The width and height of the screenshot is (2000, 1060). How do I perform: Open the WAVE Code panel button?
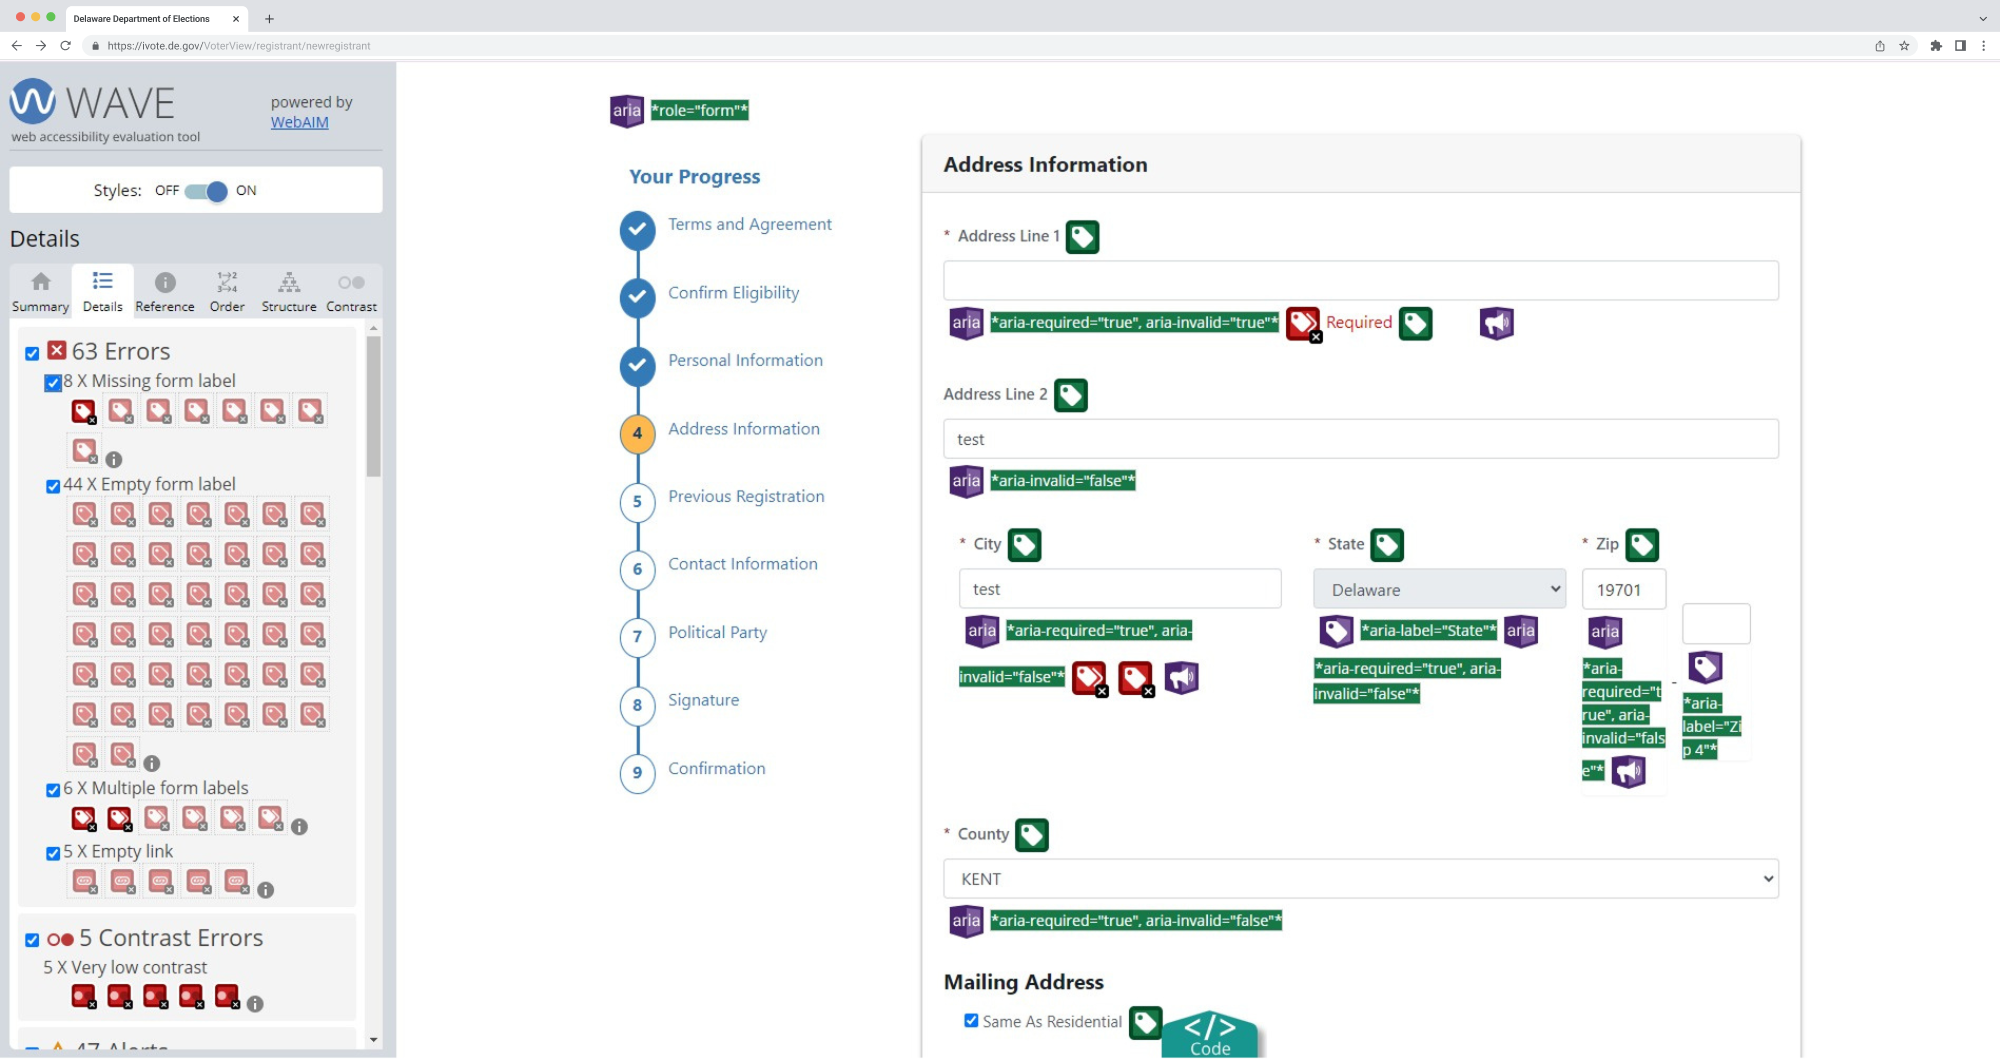pos(1210,1036)
